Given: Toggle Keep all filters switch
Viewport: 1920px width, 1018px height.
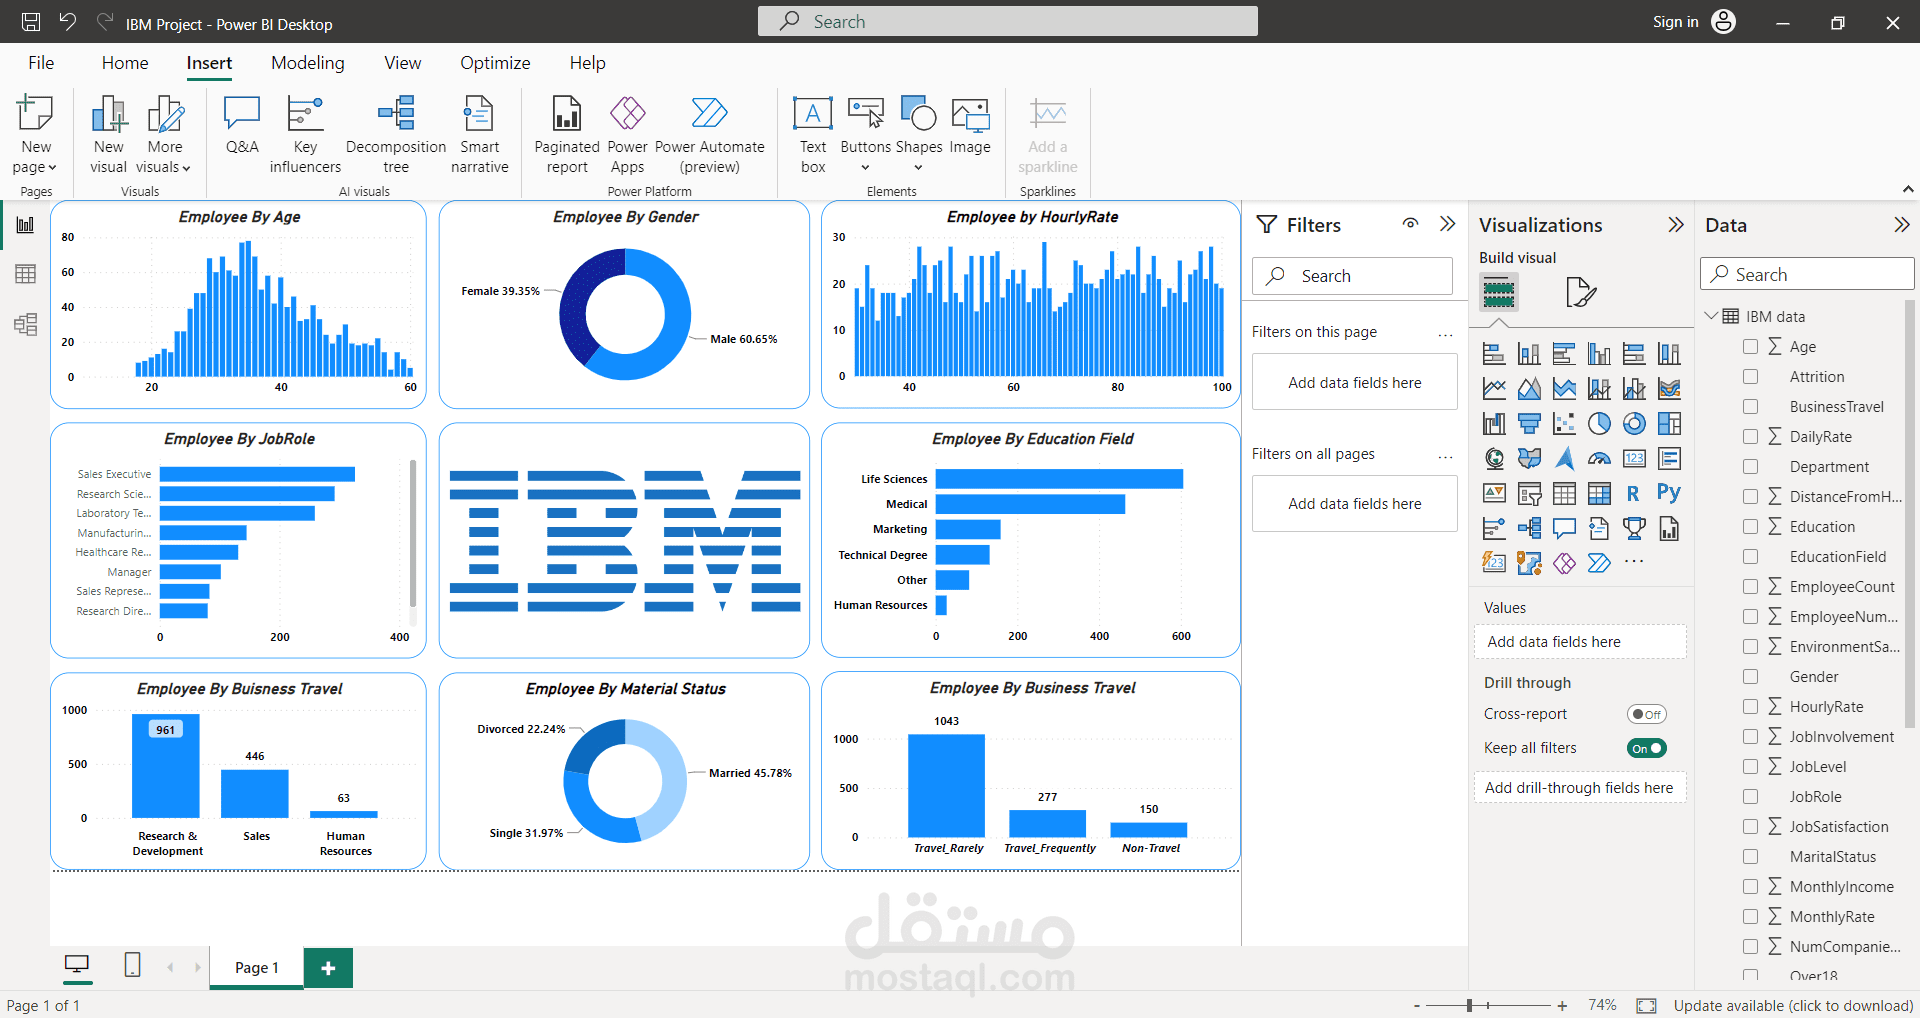Looking at the screenshot, I should 1646,748.
